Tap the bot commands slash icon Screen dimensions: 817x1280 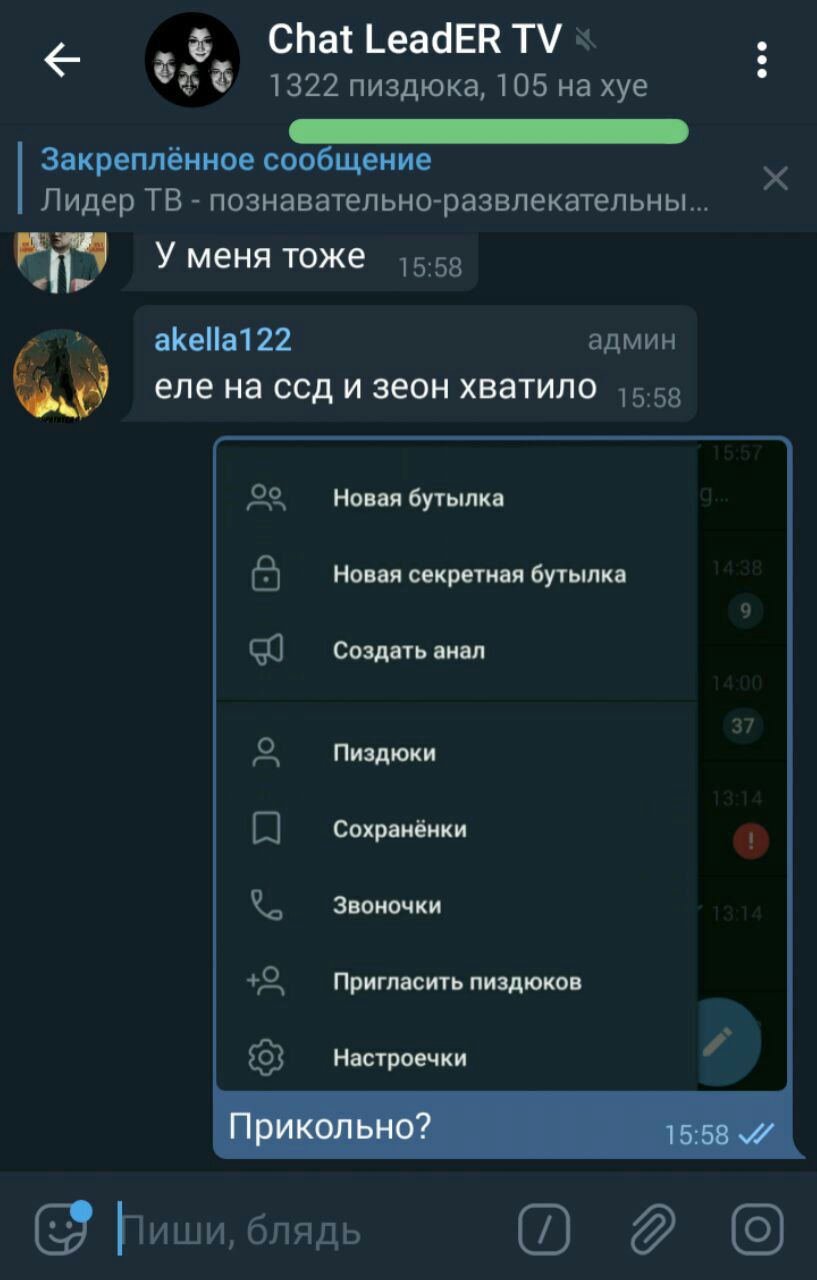point(544,1229)
